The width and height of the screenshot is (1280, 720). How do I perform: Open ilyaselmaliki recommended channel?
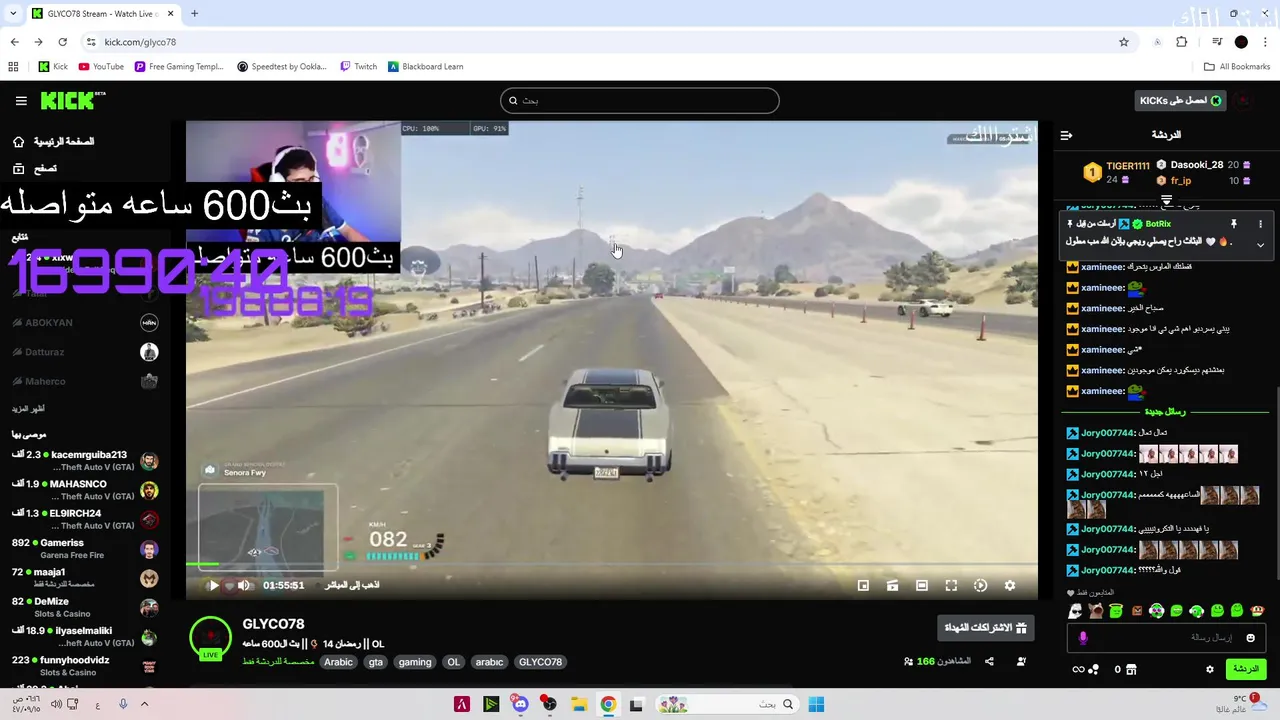click(85, 637)
